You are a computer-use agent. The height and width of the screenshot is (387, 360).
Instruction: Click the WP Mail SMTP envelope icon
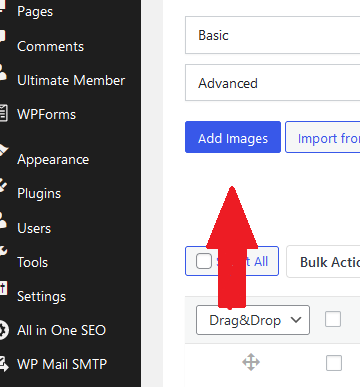[3, 364]
